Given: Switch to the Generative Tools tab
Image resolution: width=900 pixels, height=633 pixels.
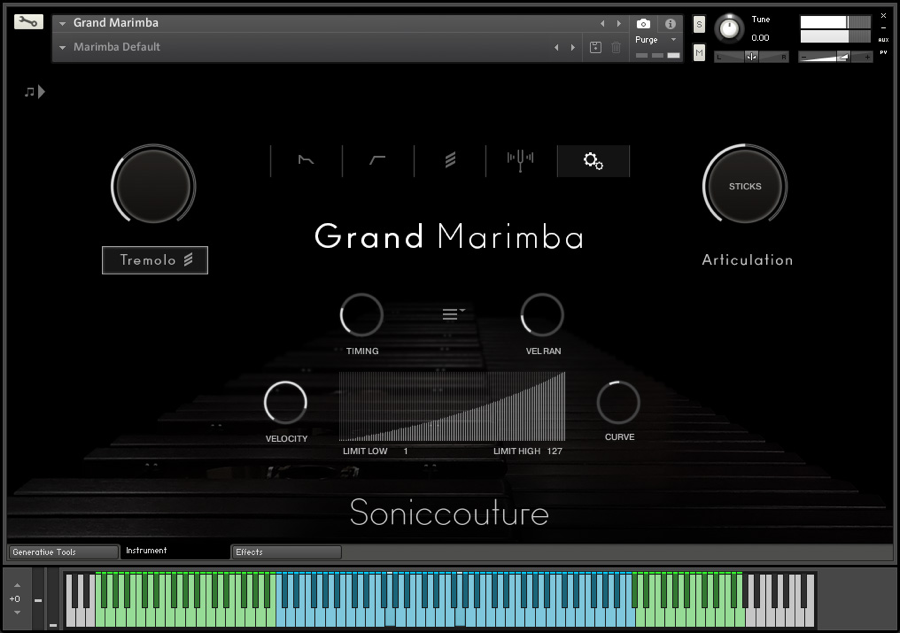Looking at the screenshot, I should tap(63, 552).
